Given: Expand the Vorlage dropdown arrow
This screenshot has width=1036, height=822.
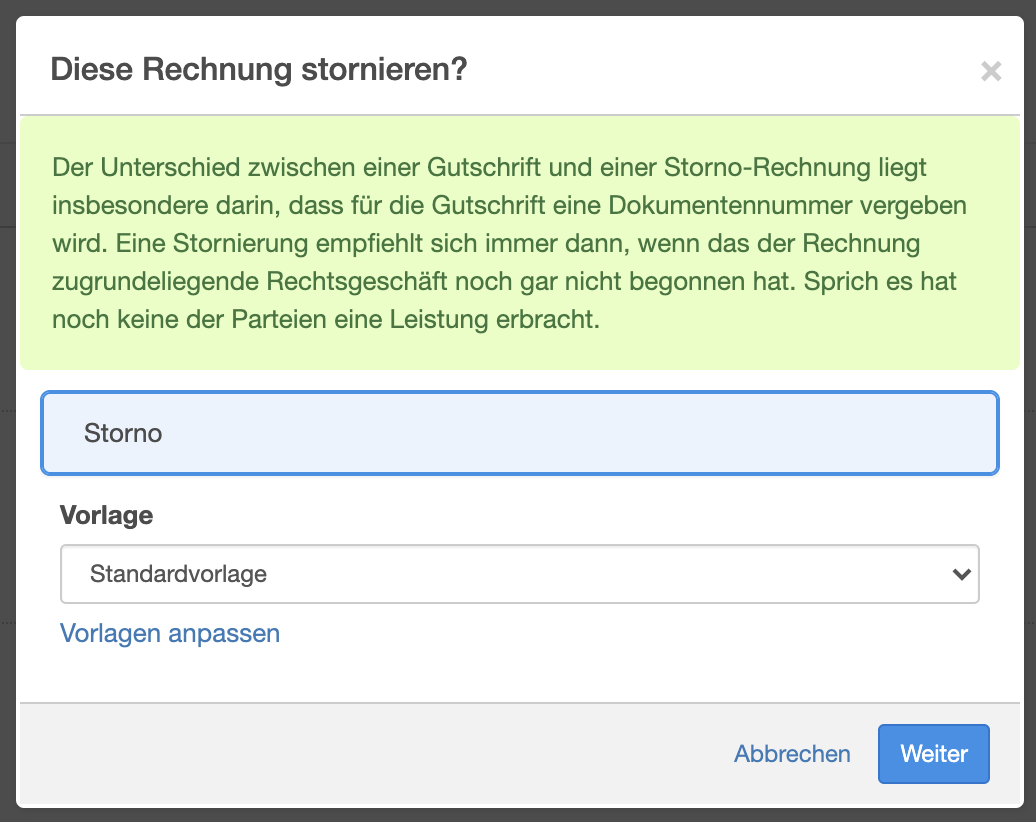Looking at the screenshot, I should tap(961, 574).
